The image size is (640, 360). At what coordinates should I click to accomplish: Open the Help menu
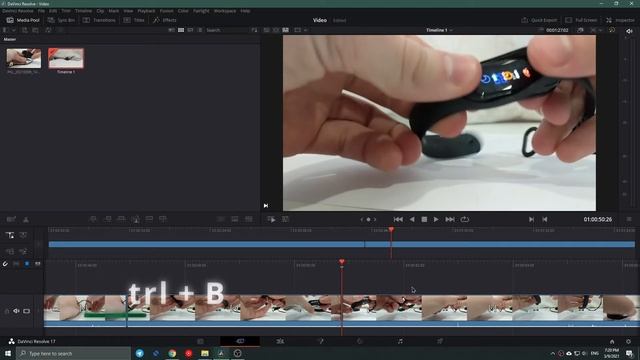[245, 11]
